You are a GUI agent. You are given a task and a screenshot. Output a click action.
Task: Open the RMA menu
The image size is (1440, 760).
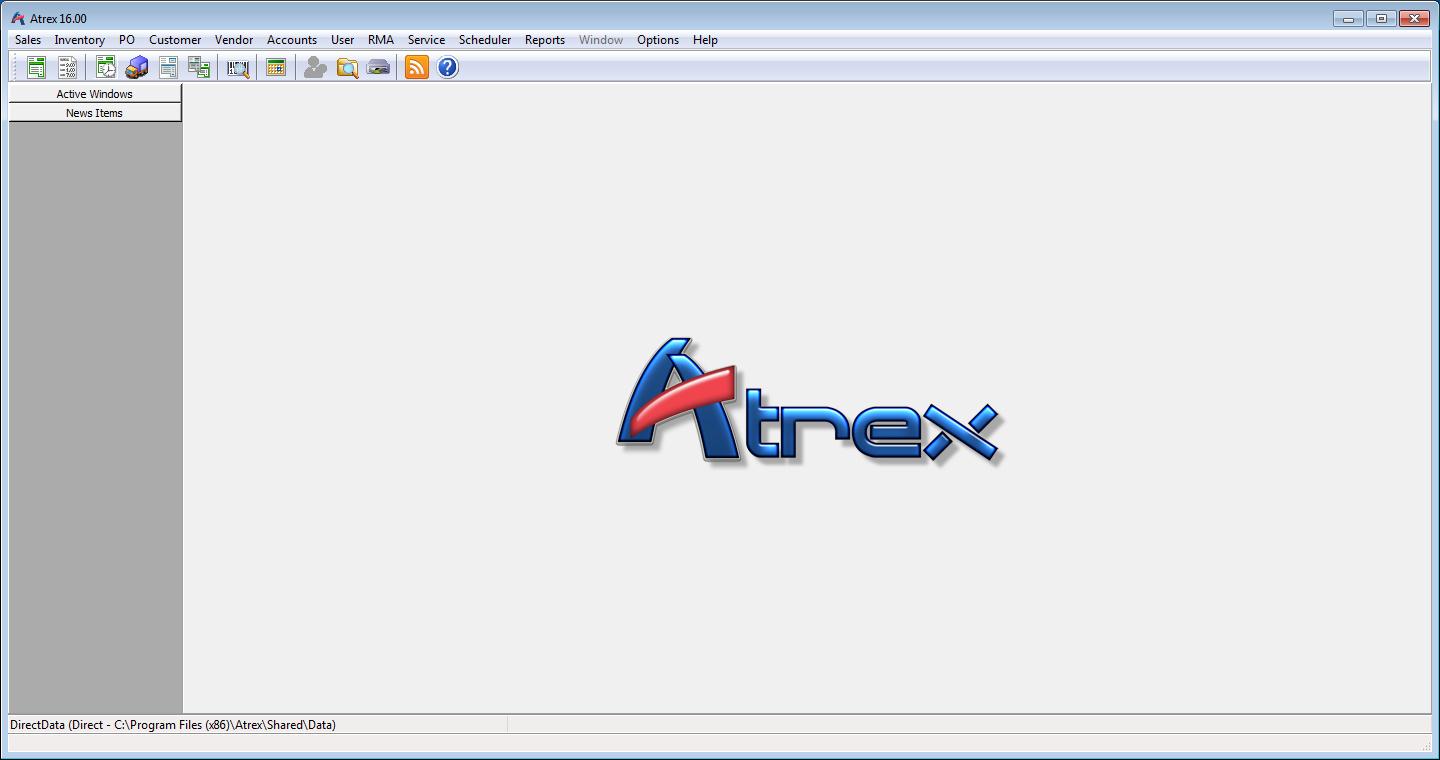380,39
